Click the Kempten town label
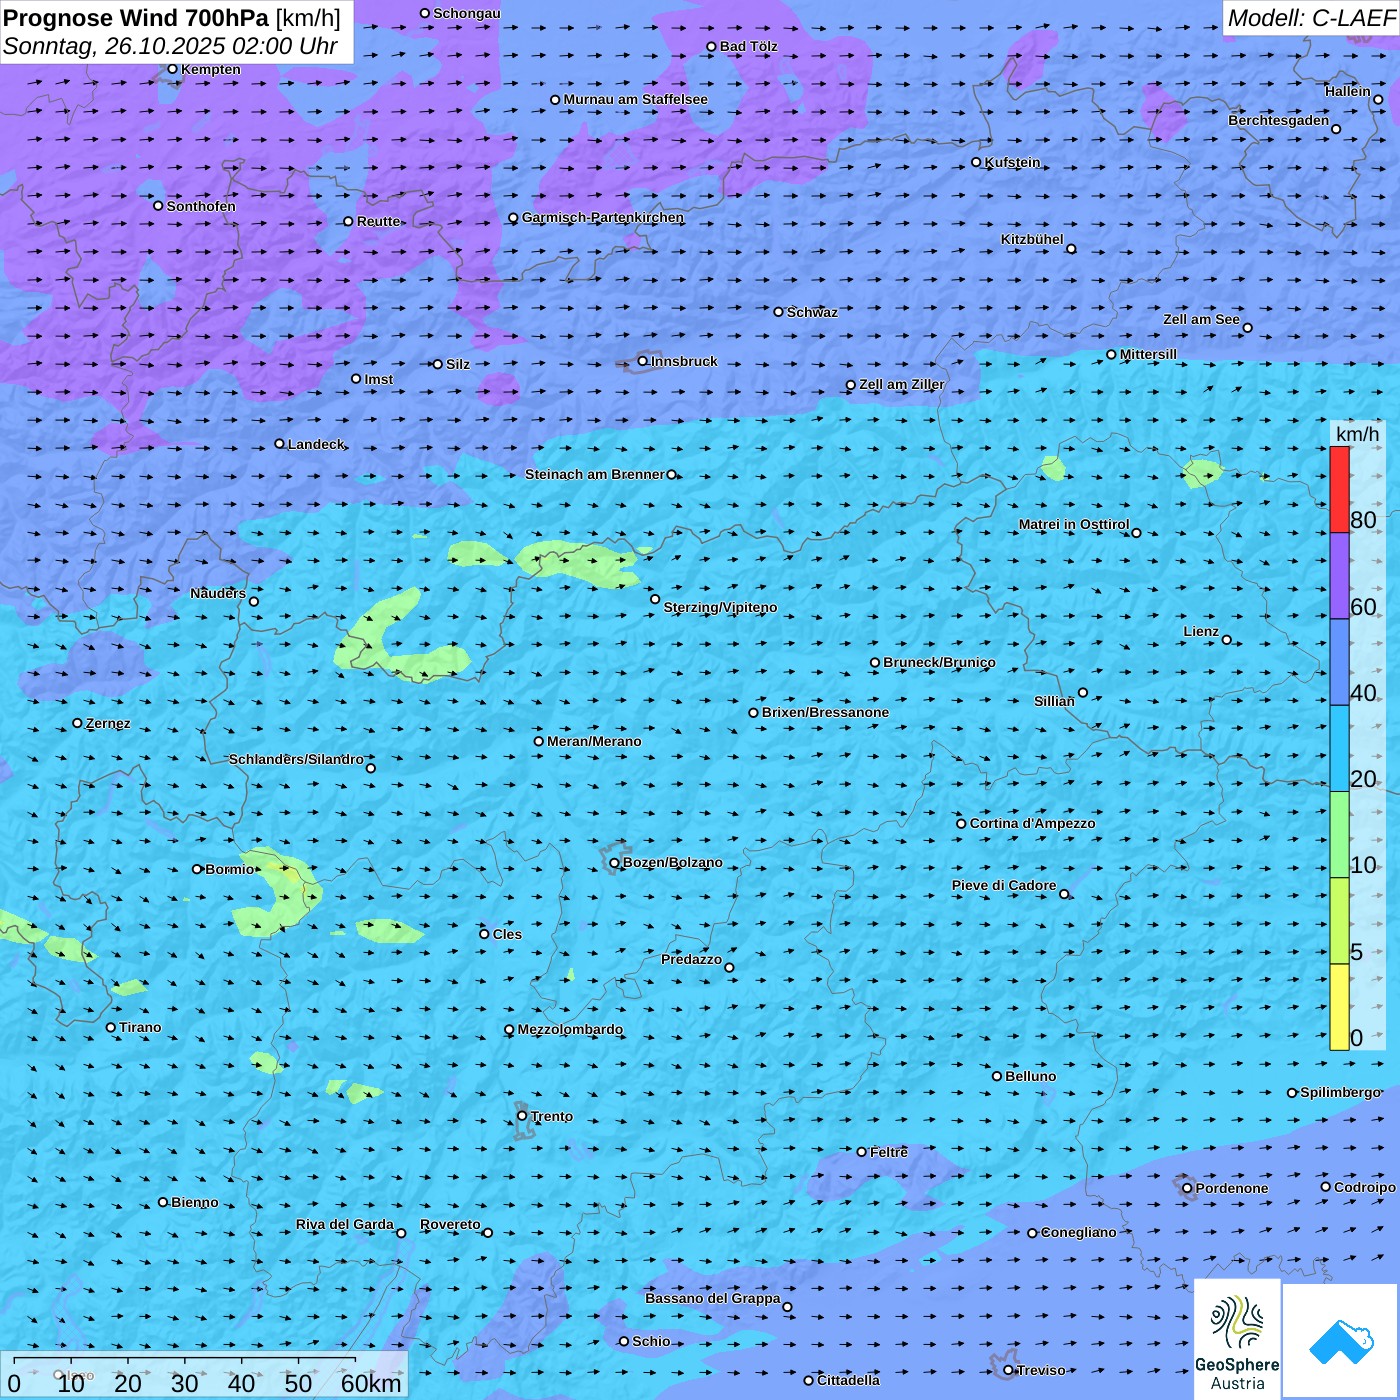This screenshot has height=1400, width=1400. 211,69
